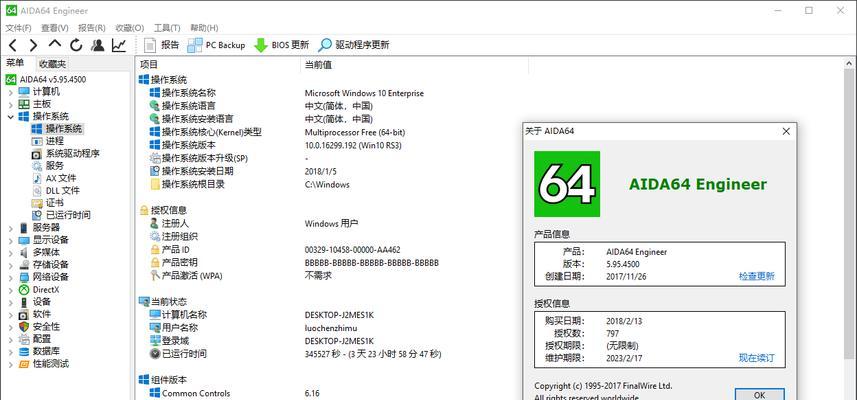Collapse the 操作系统 tree node
Image resolution: width=857 pixels, height=400 pixels.
coord(10,116)
